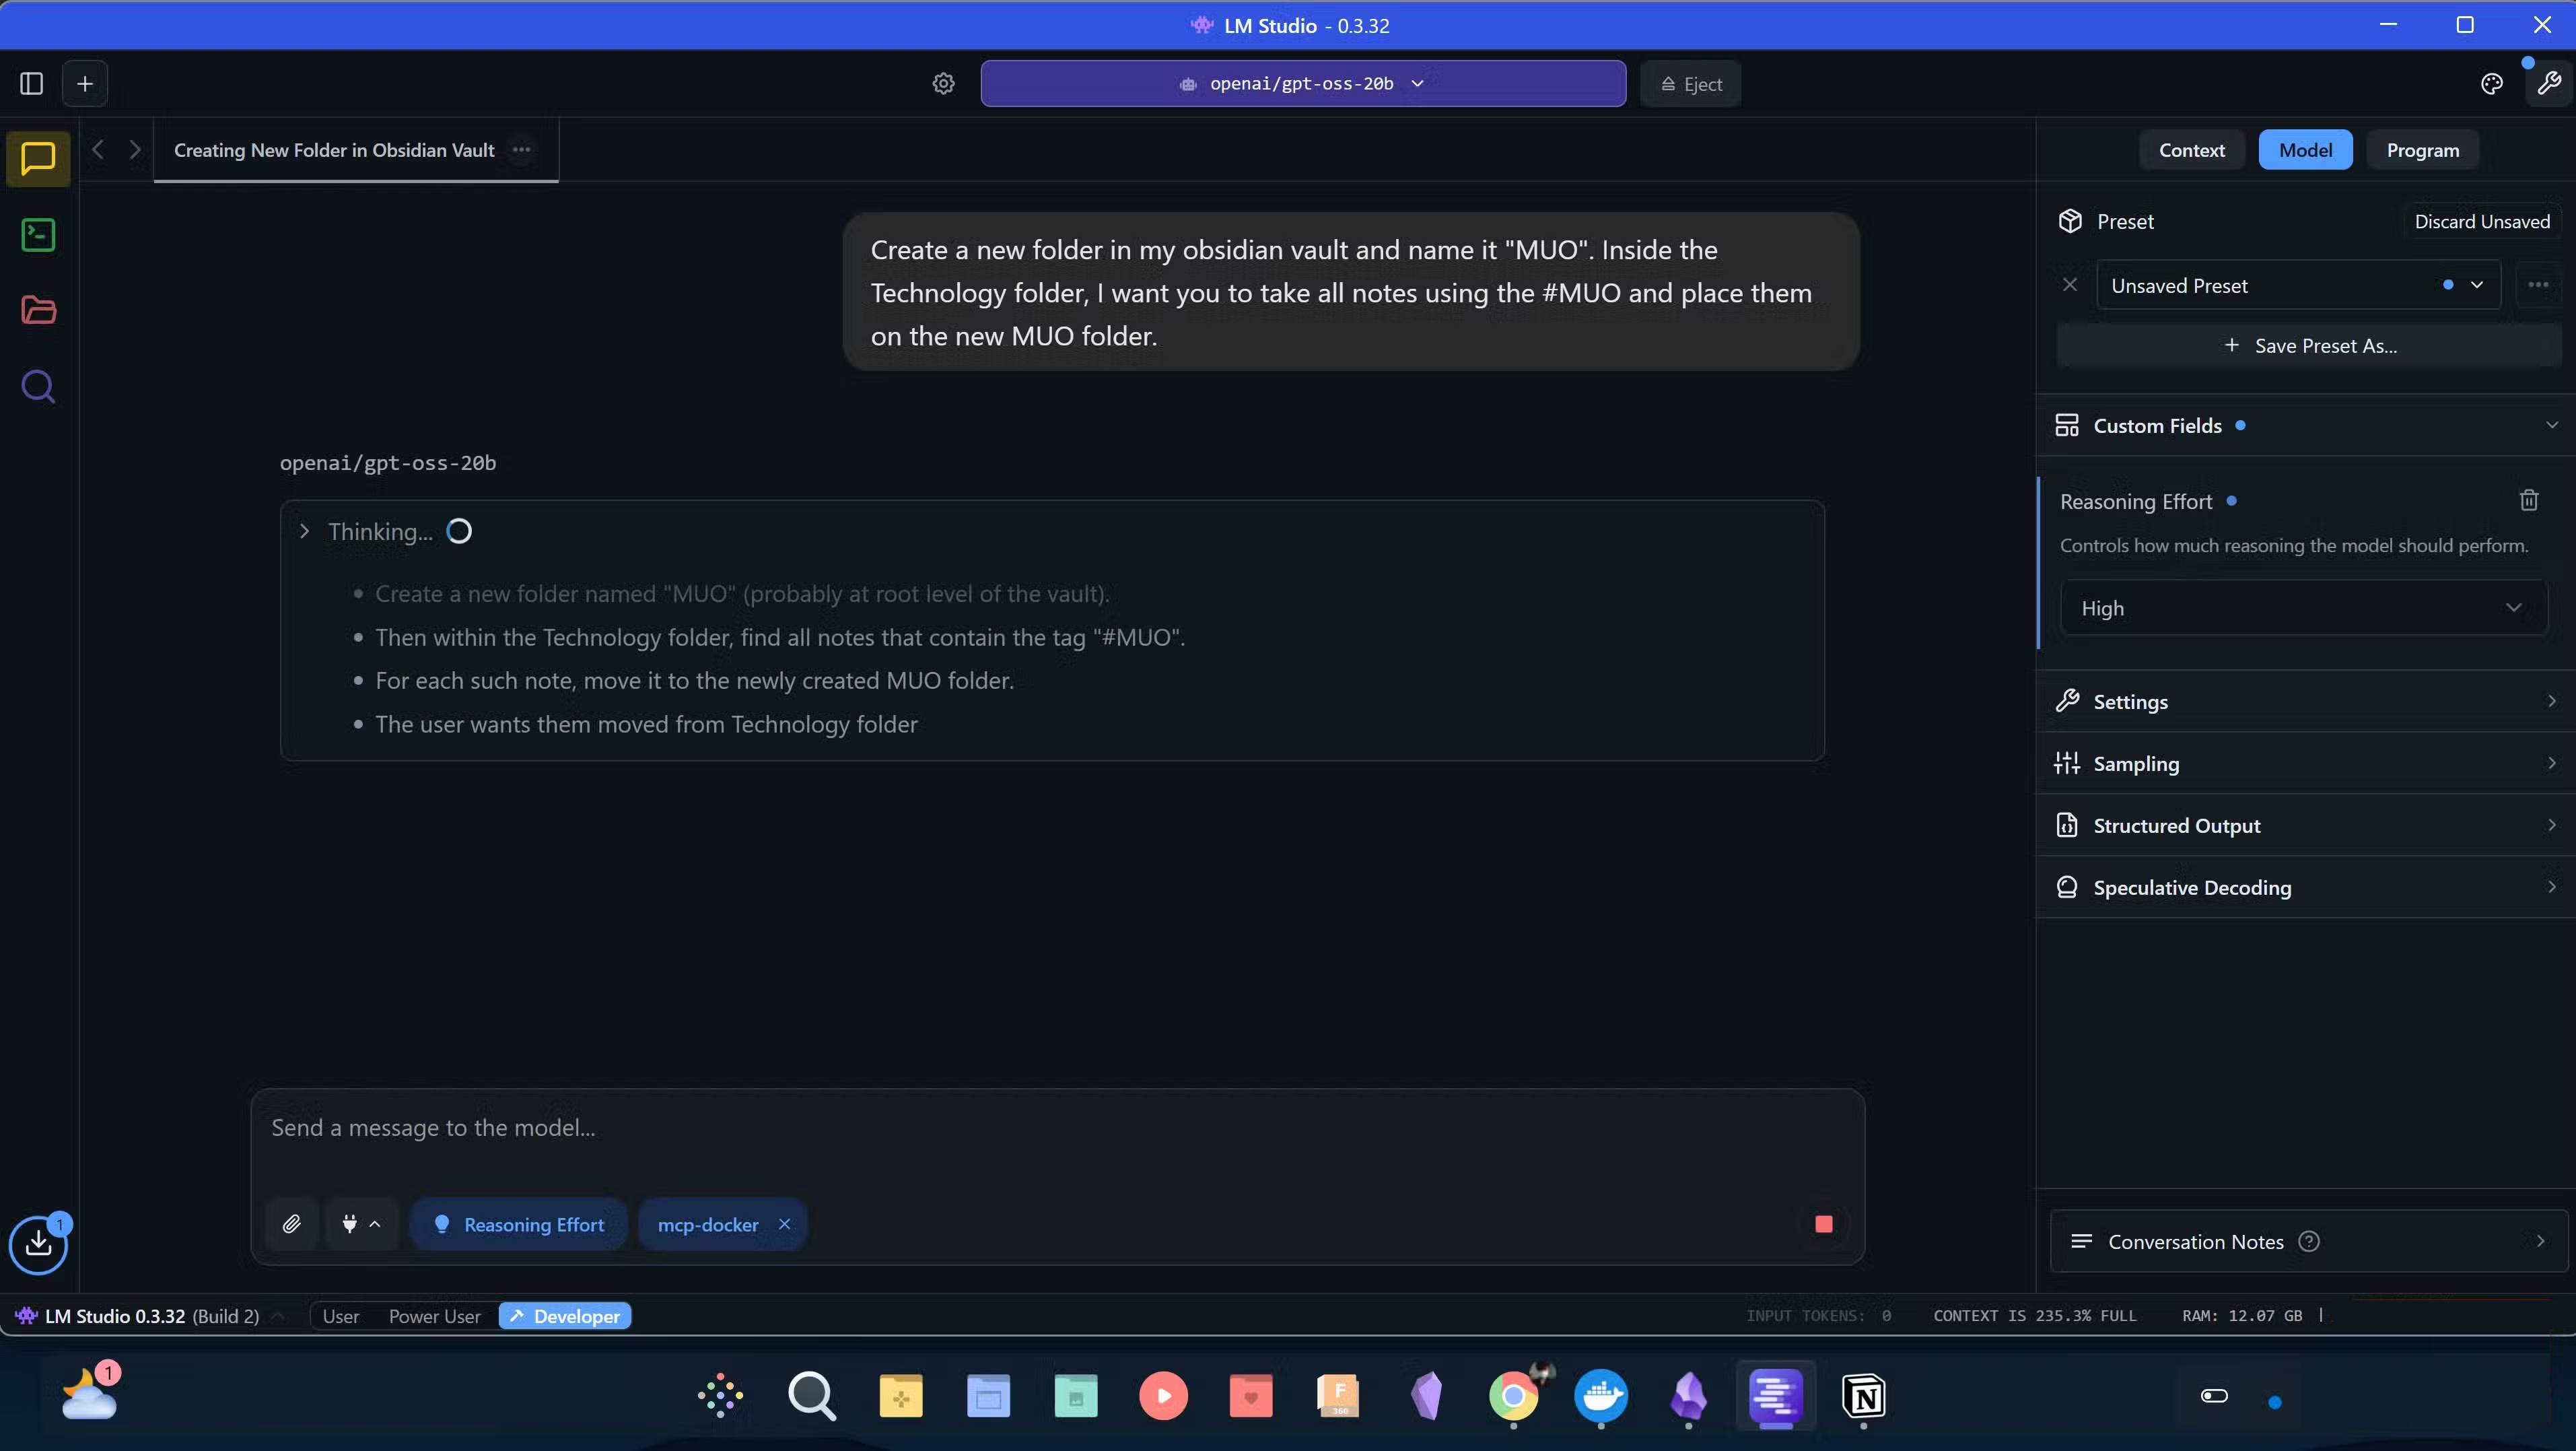
Task: Delete the Reasoning Effort field via trash icon
Action: coord(2529,500)
